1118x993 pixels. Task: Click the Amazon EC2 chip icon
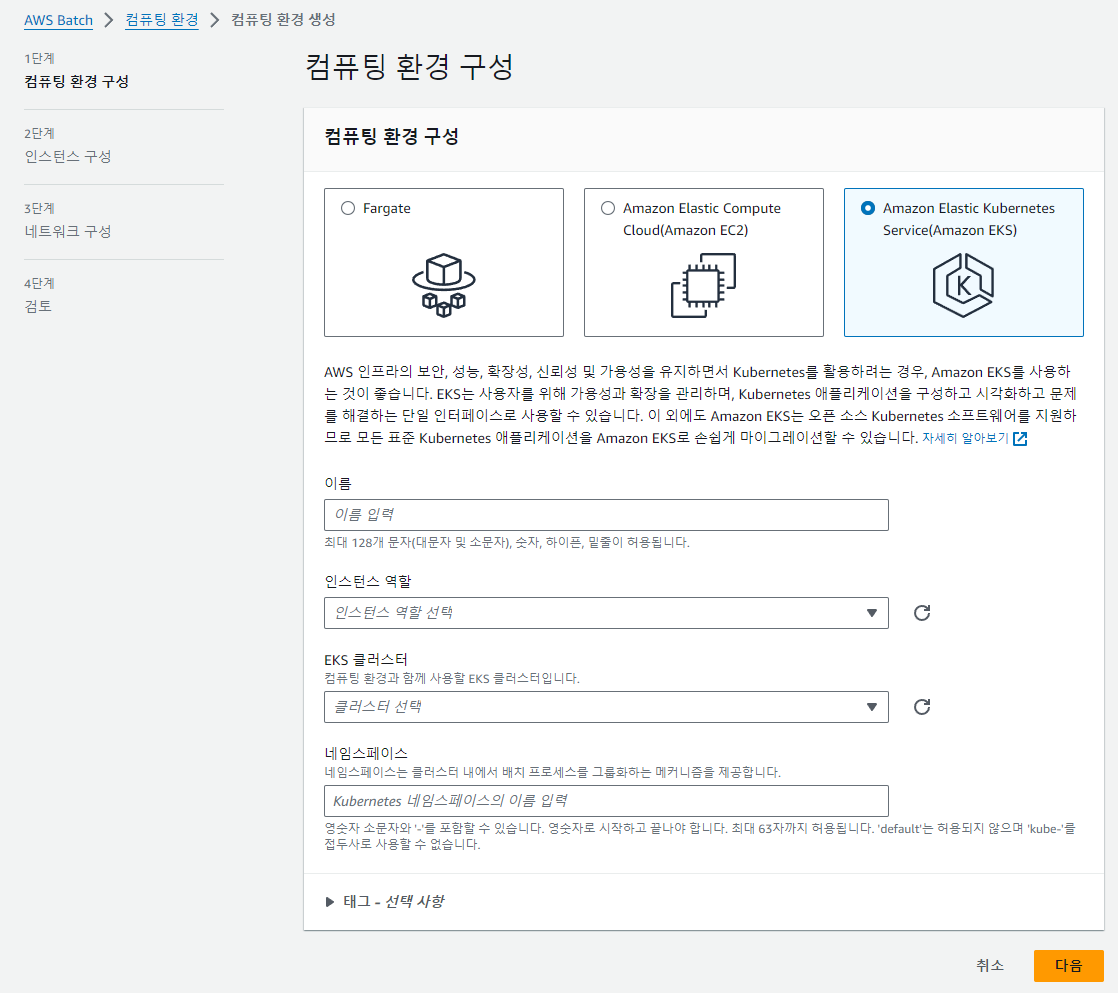click(x=704, y=285)
